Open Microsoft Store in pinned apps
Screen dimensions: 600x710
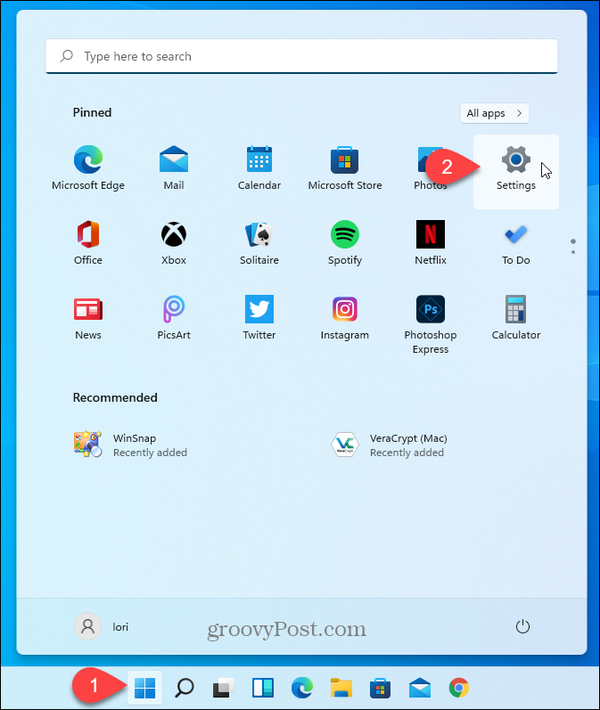[x=345, y=168]
